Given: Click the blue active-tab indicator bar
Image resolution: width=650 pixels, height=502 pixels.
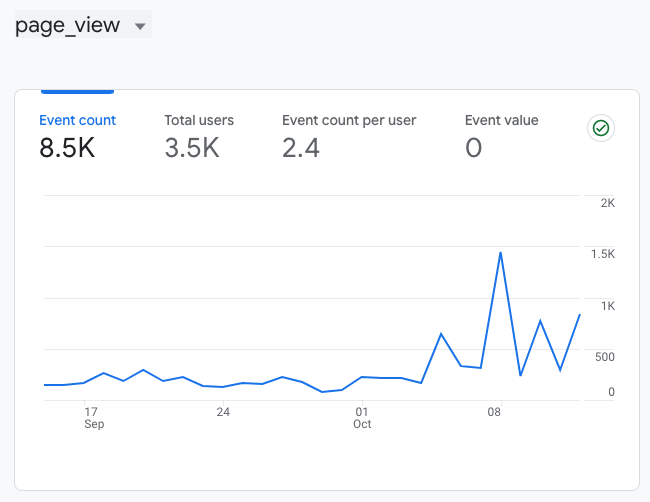Looking at the screenshot, I should click(77, 92).
